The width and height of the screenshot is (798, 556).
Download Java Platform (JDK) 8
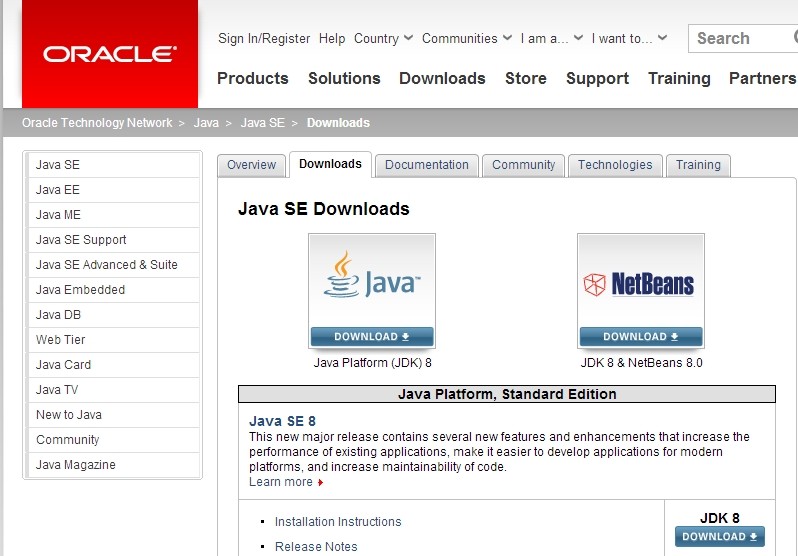click(372, 337)
